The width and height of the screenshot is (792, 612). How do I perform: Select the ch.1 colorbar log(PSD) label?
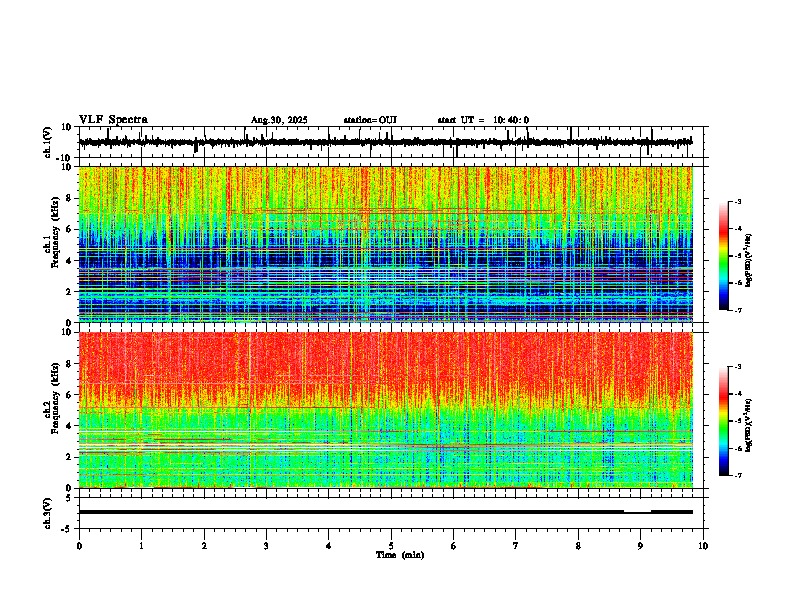click(x=749, y=261)
